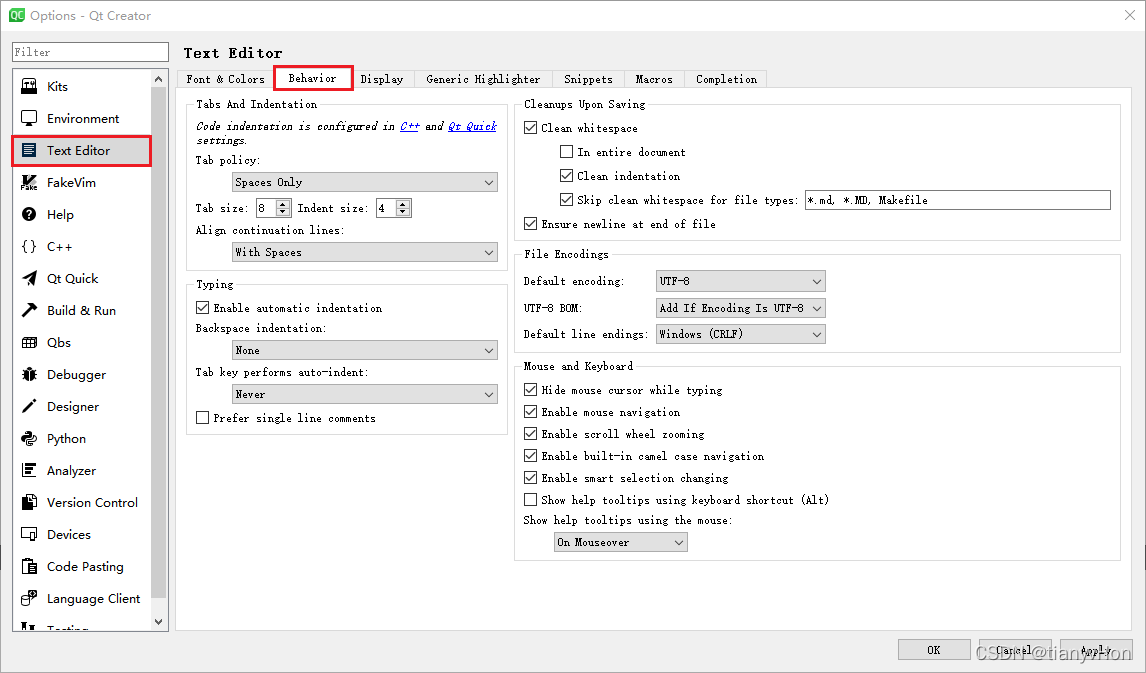Enable In entire document checkbox

(x=566, y=152)
